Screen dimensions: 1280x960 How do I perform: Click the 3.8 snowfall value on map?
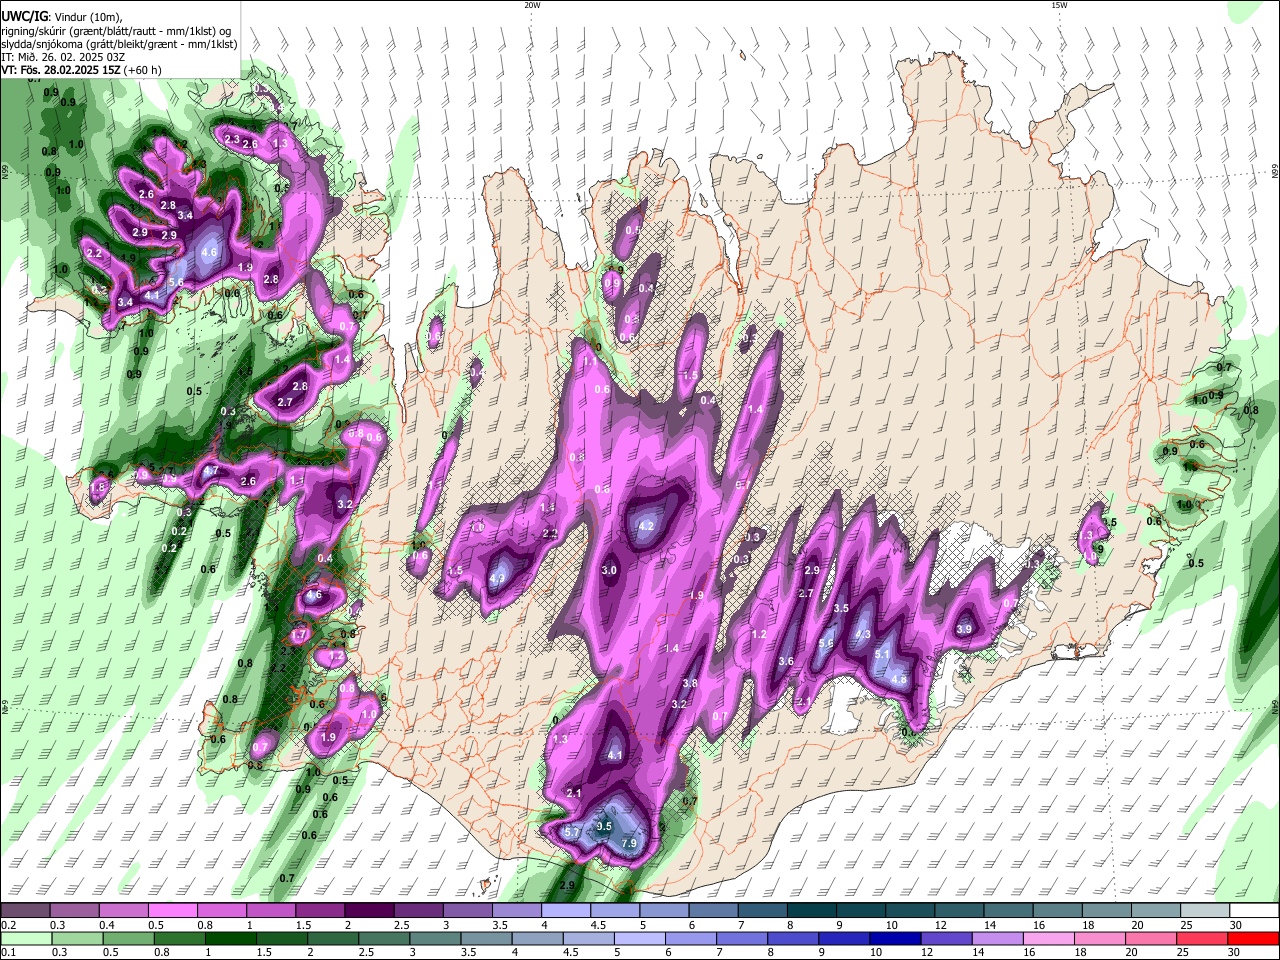(690, 684)
